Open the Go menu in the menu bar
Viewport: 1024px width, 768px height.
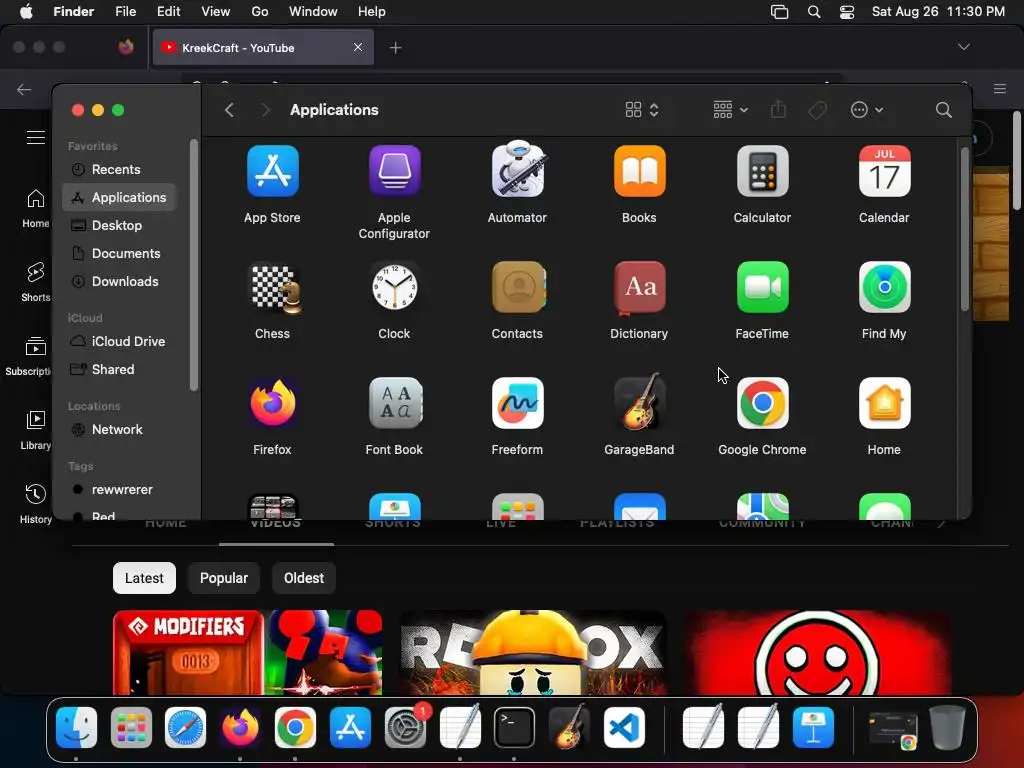[260, 12]
